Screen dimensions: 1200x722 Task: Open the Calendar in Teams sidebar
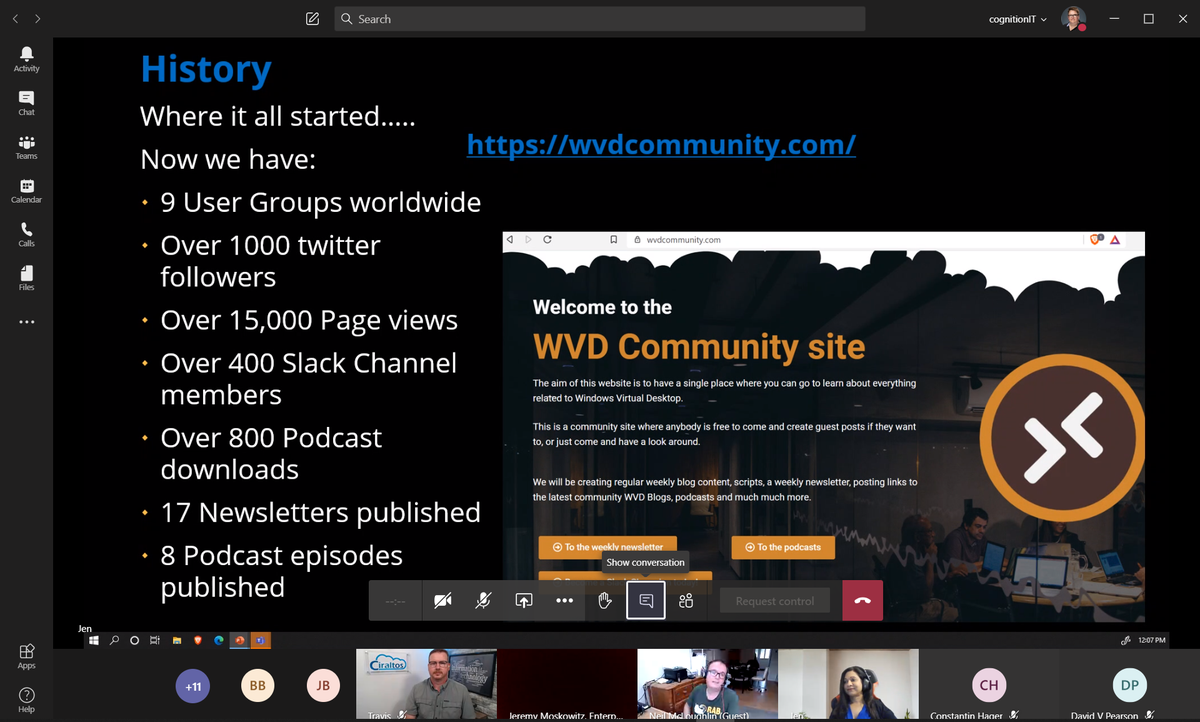(26, 191)
